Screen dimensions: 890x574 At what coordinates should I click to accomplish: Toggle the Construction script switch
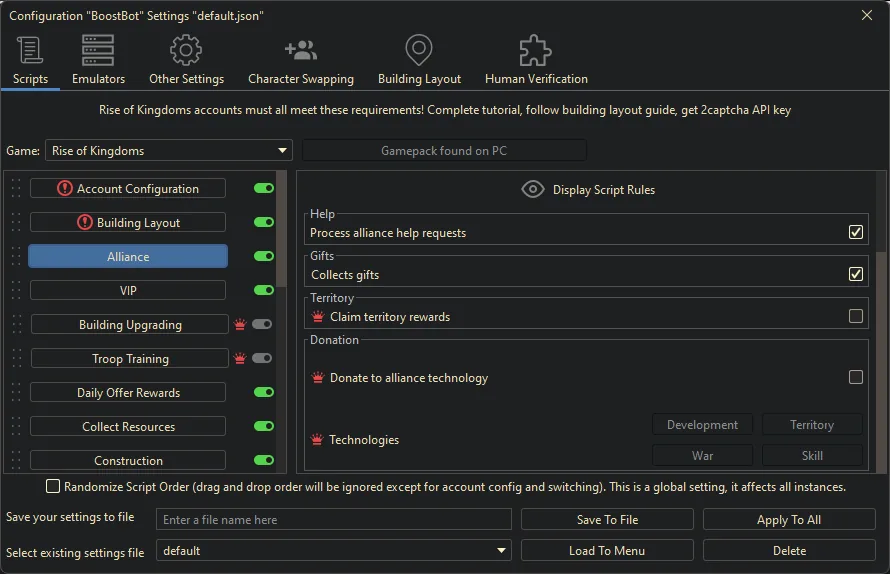pyautogui.click(x=264, y=460)
